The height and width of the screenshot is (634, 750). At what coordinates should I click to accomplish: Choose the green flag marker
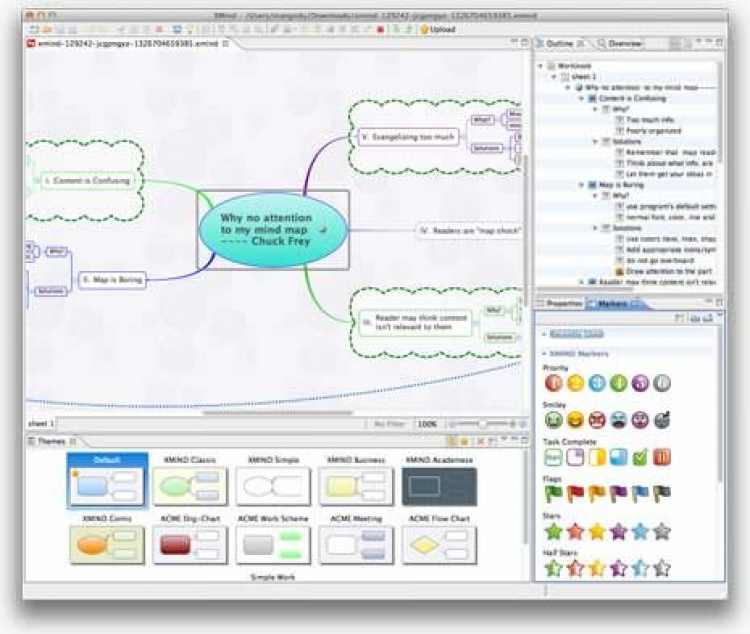coord(553,494)
